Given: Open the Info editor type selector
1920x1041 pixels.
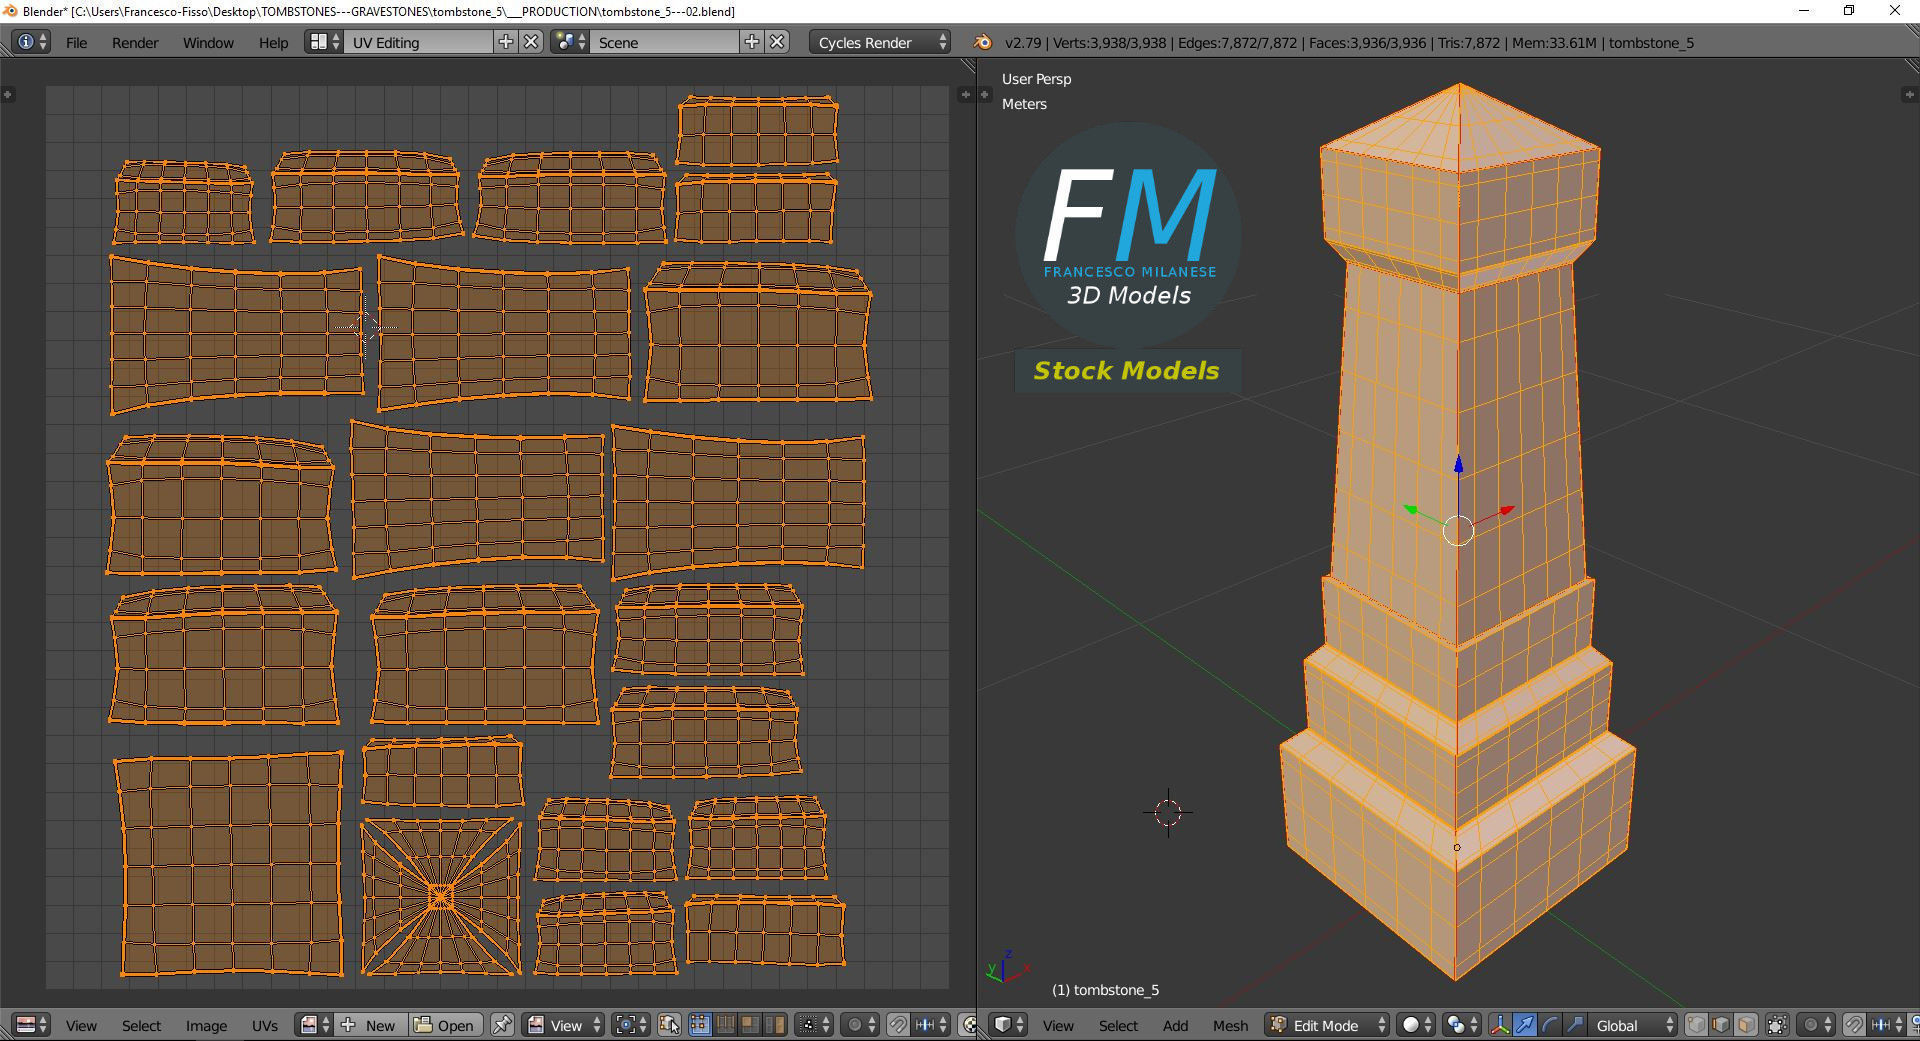Looking at the screenshot, I should click(x=31, y=42).
